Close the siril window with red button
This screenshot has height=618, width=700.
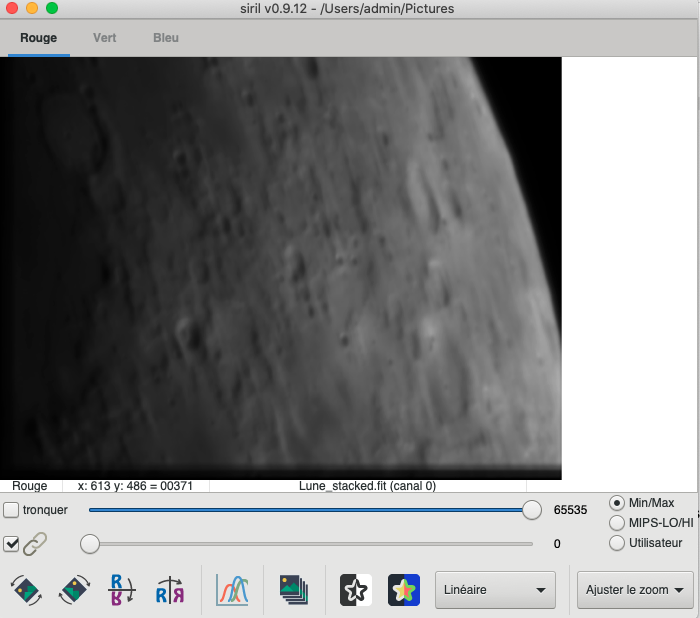coord(12,8)
